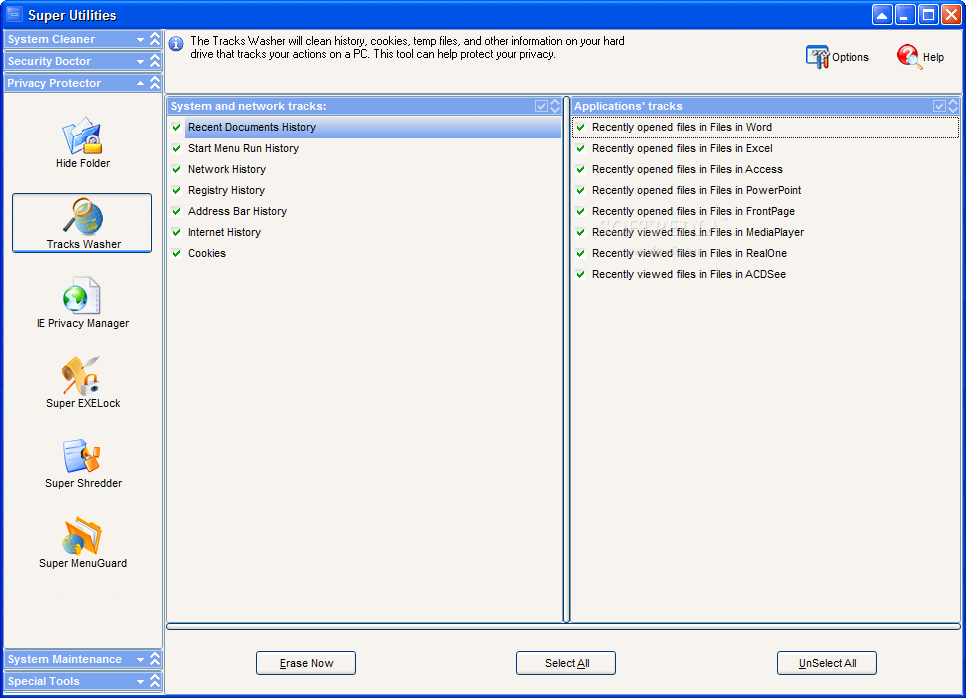966x698 pixels.
Task: Uncheck Recently opened files in FrontPage
Action: pyautogui.click(x=580, y=211)
